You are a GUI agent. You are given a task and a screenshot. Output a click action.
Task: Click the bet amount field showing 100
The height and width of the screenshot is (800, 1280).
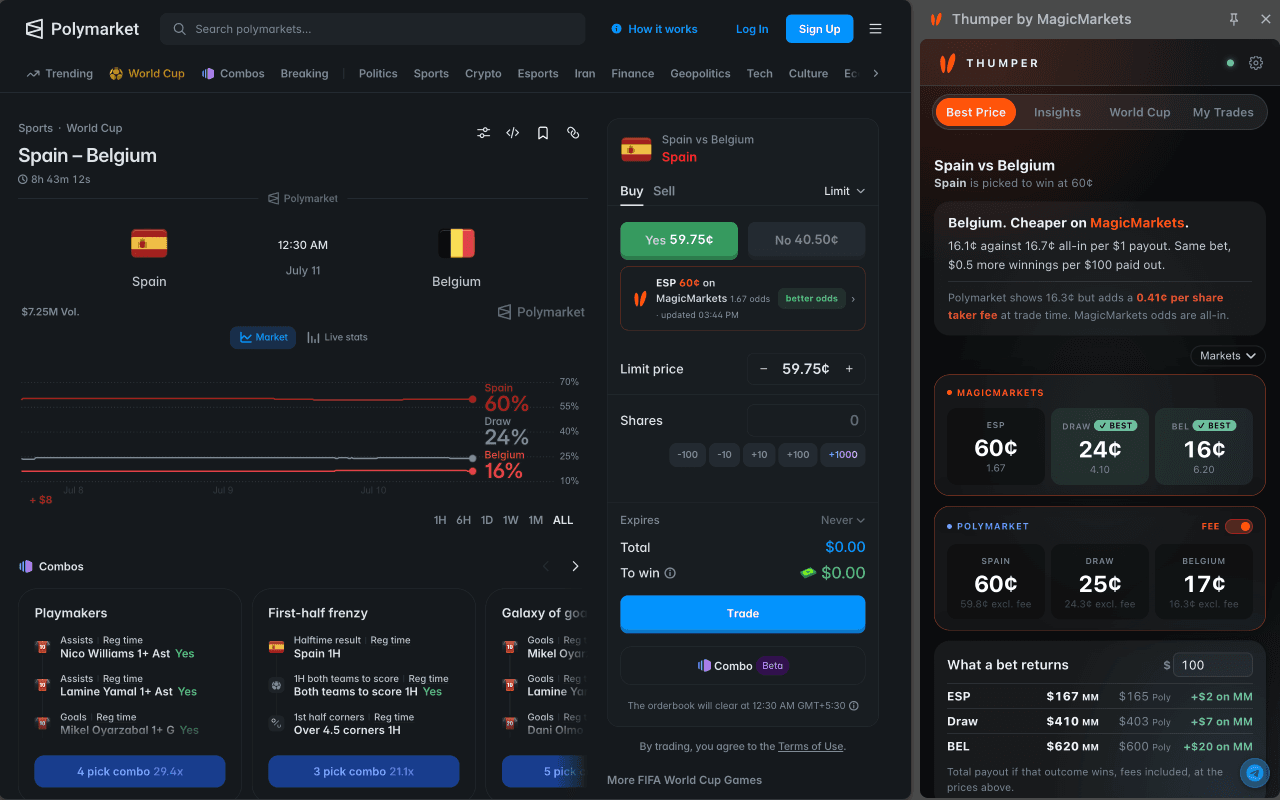point(1212,665)
